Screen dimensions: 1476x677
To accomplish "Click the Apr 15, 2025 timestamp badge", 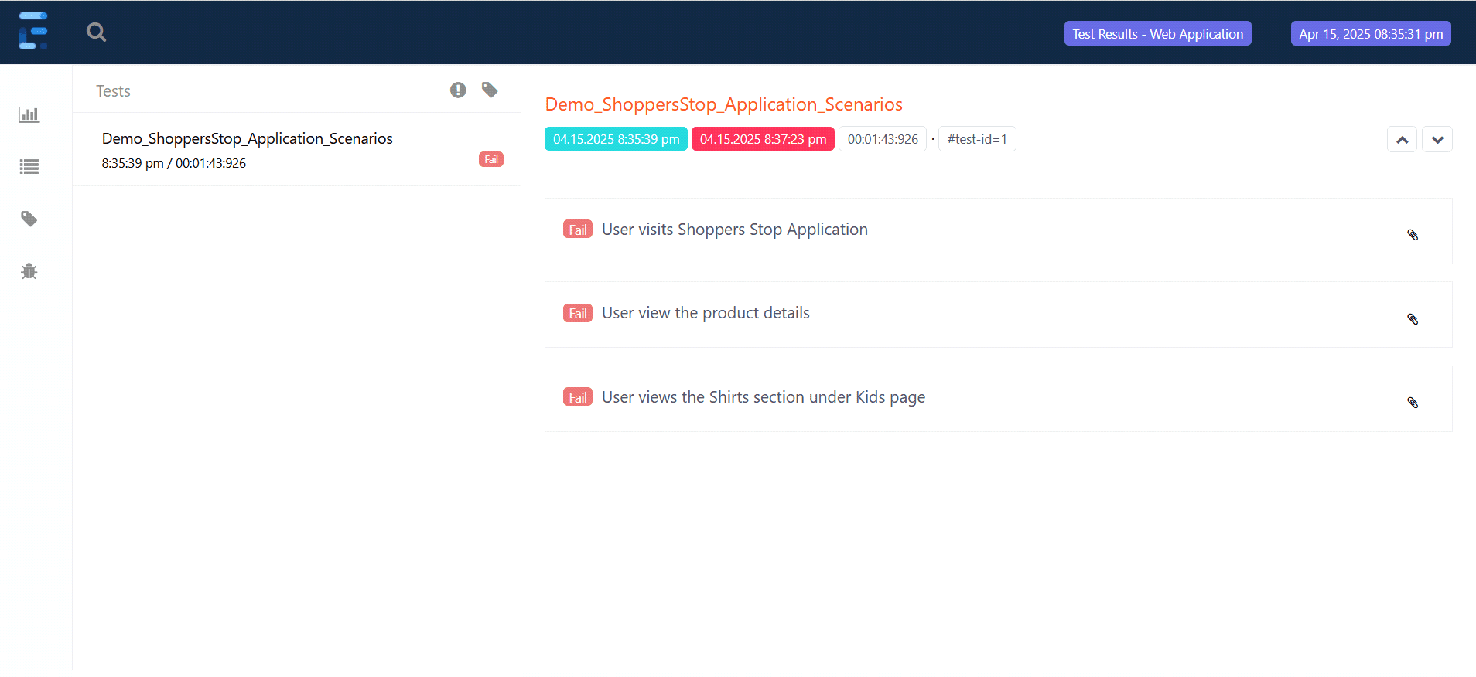I will (x=1371, y=34).
